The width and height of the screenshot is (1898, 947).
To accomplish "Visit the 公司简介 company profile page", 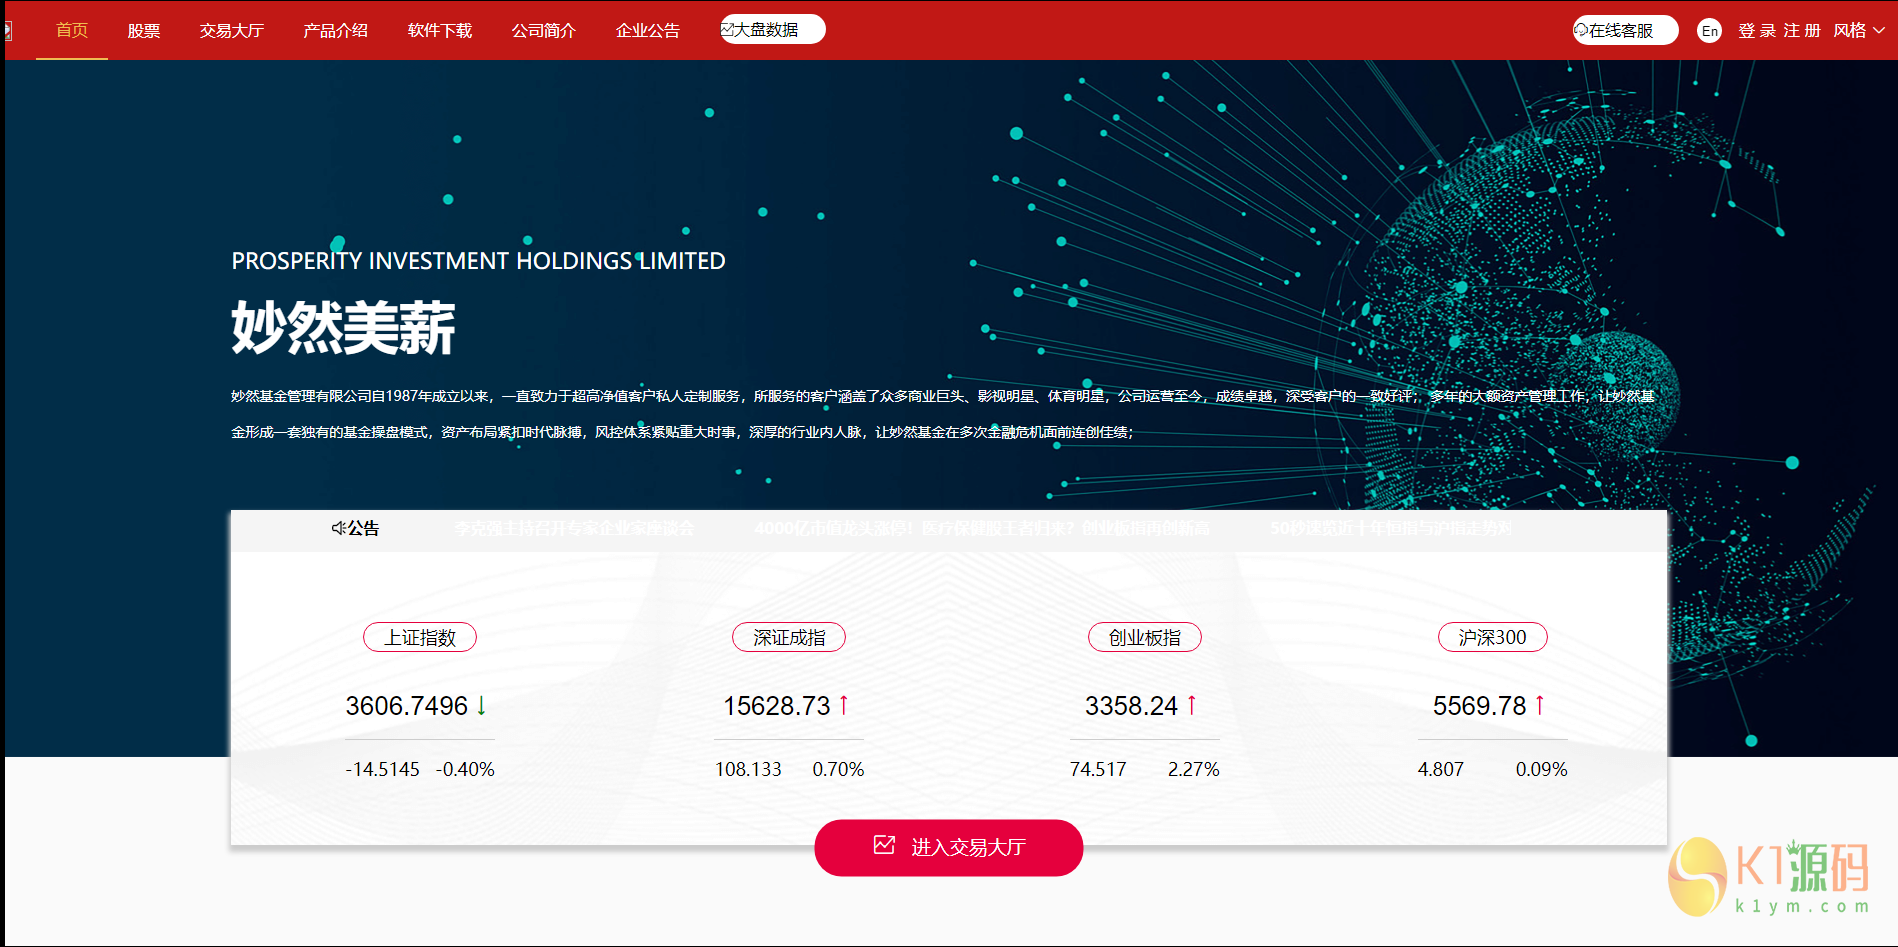I will click(x=544, y=30).
